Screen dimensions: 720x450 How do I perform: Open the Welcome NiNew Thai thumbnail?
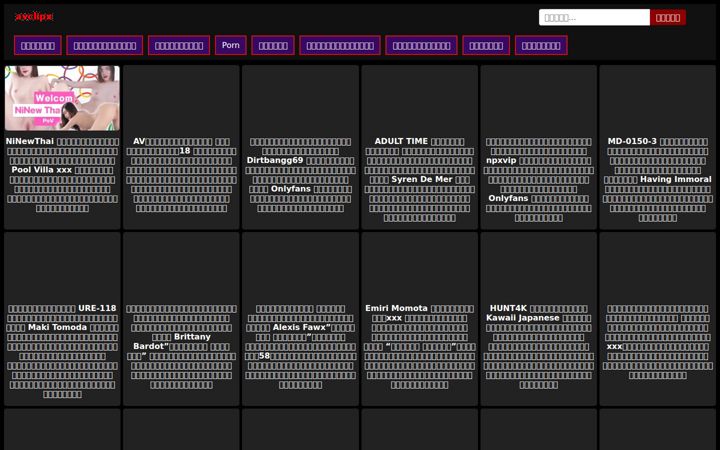tap(62, 98)
